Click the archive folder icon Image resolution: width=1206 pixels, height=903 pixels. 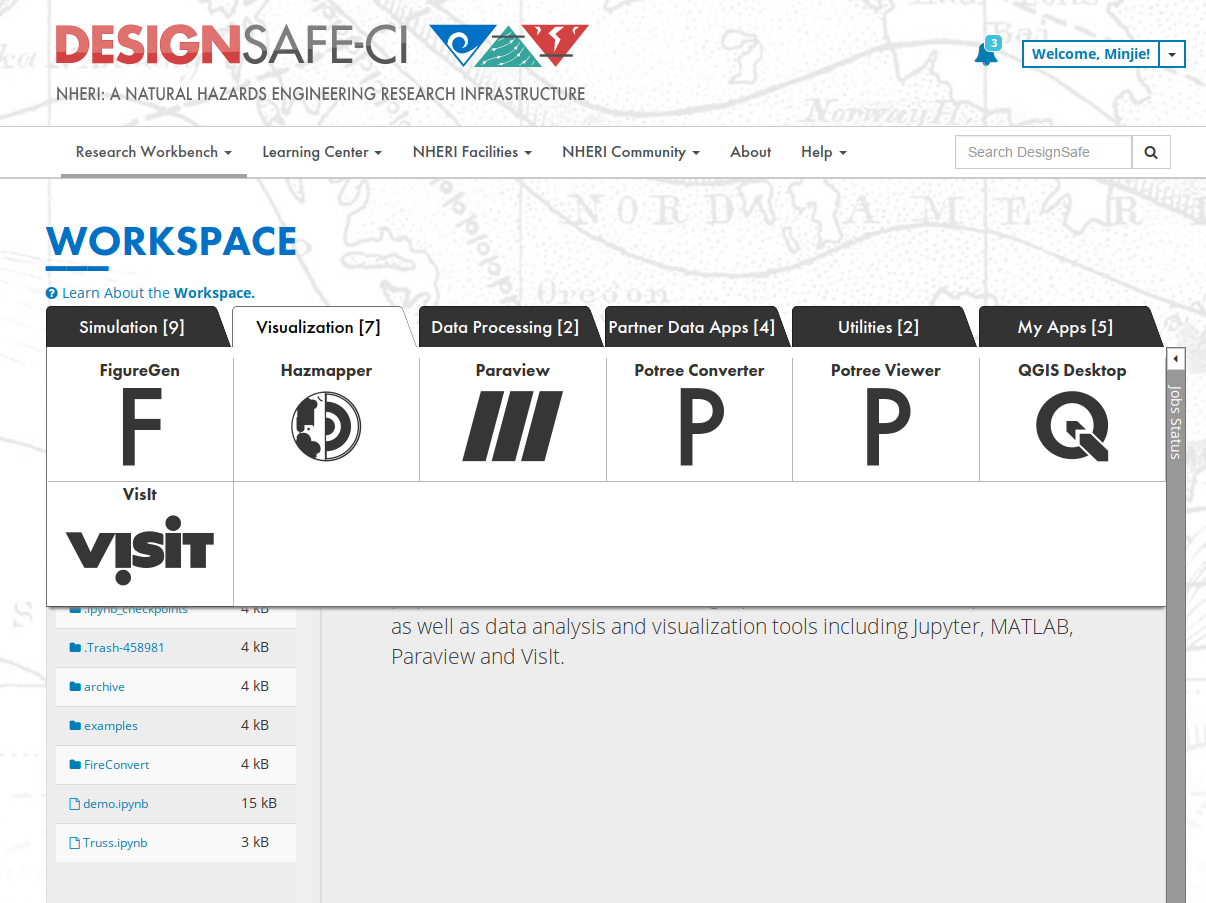[75, 687]
